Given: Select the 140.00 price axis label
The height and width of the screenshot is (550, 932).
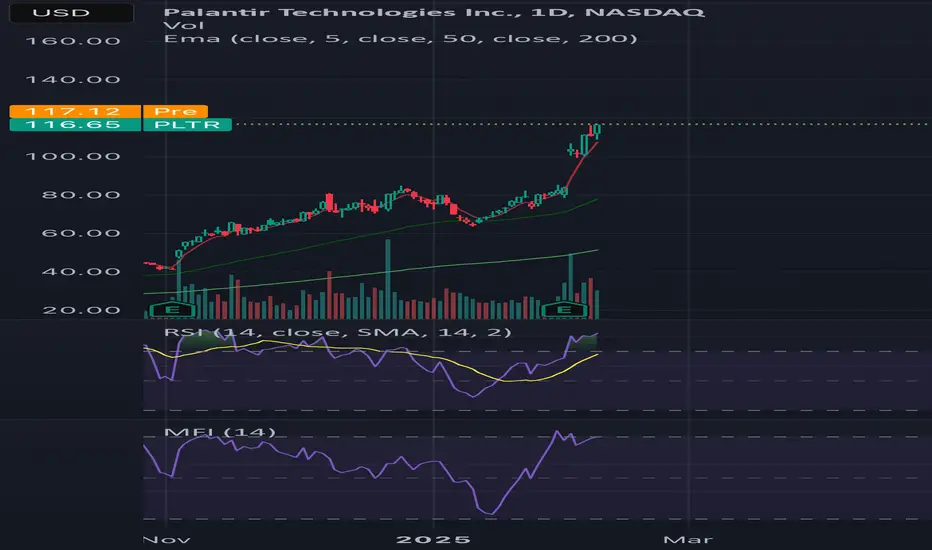Looking at the screenshot, I should [73, 80].
